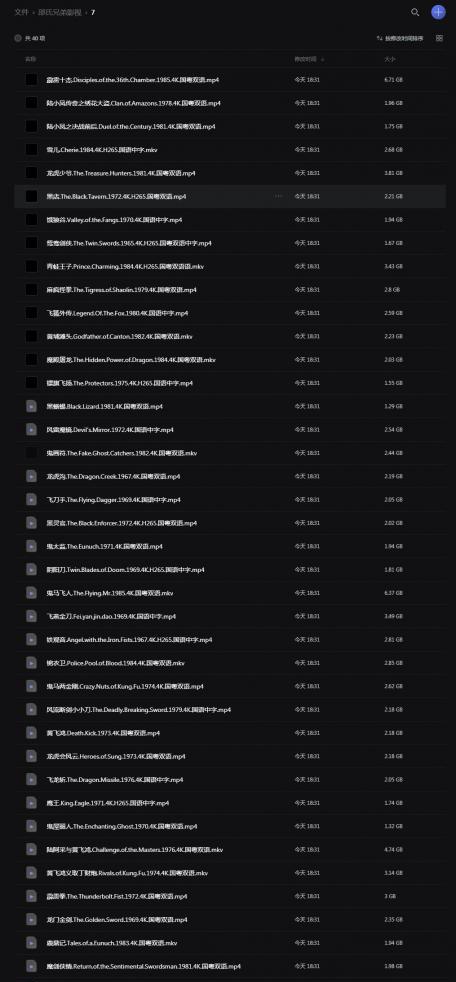Navigate to the 邵氏兄弟影视 breadcrumb folder
The height and width of the screenshot is (982, 456).
tap(58, 12)
